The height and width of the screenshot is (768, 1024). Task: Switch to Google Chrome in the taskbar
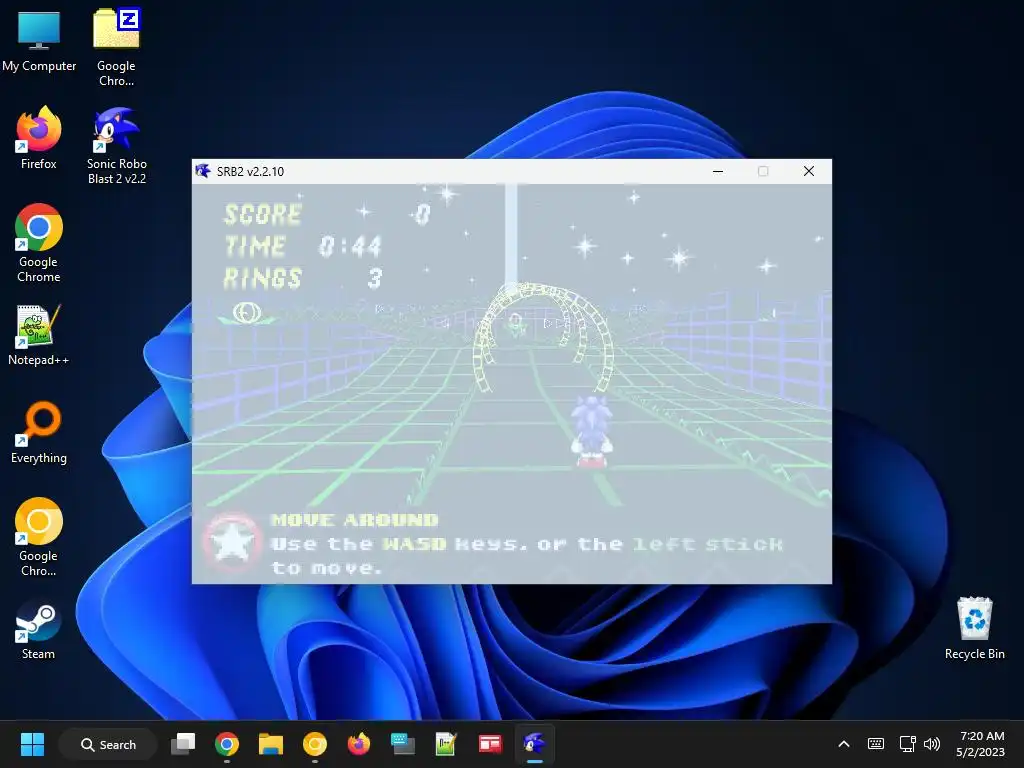pyautogui.click(x=227, y=744)
